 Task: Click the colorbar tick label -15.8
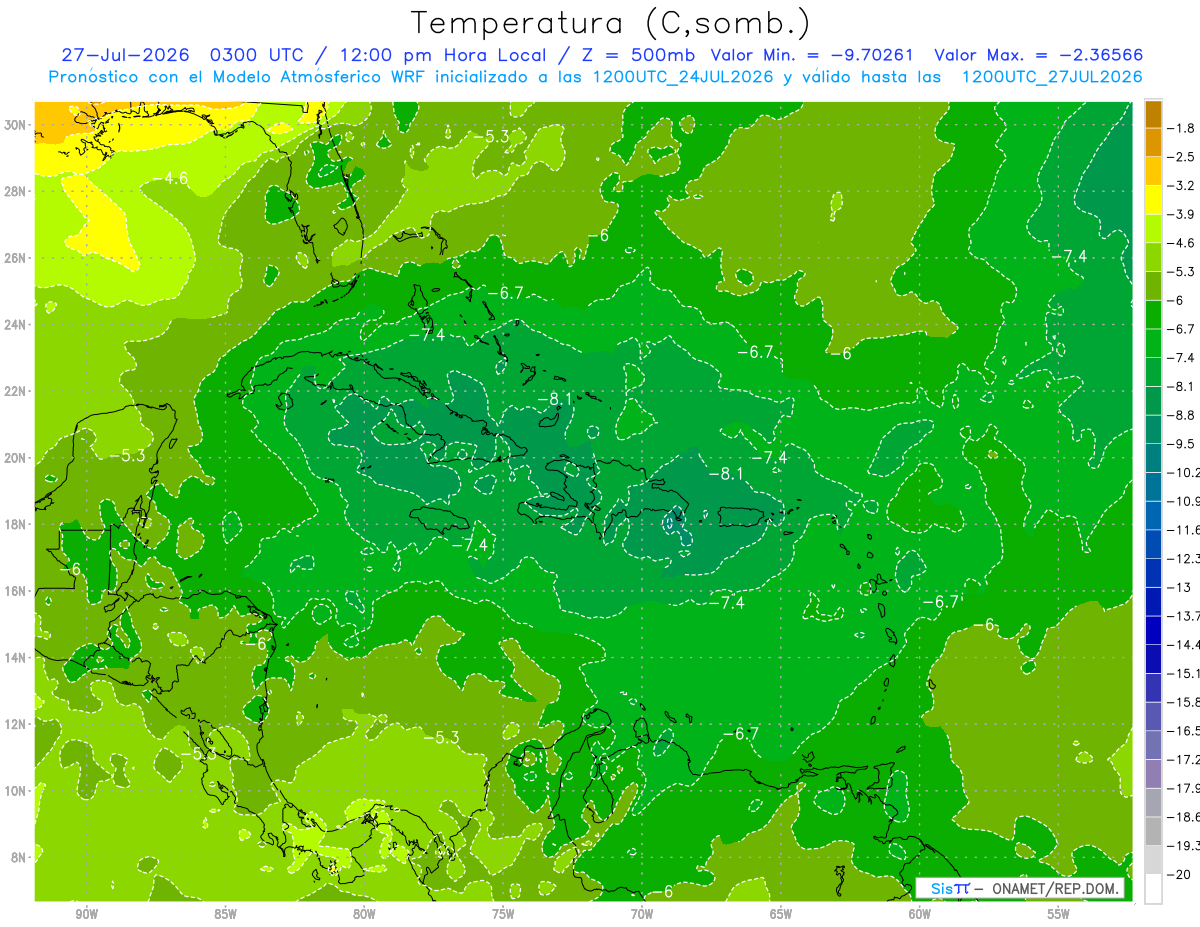1184,702
